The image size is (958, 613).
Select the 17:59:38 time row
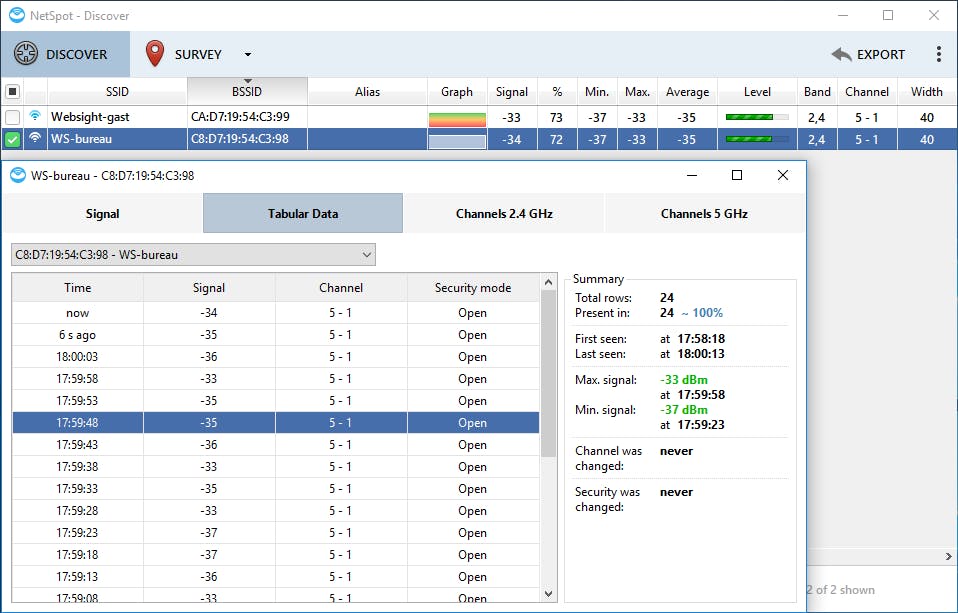[x=276, y=466]
